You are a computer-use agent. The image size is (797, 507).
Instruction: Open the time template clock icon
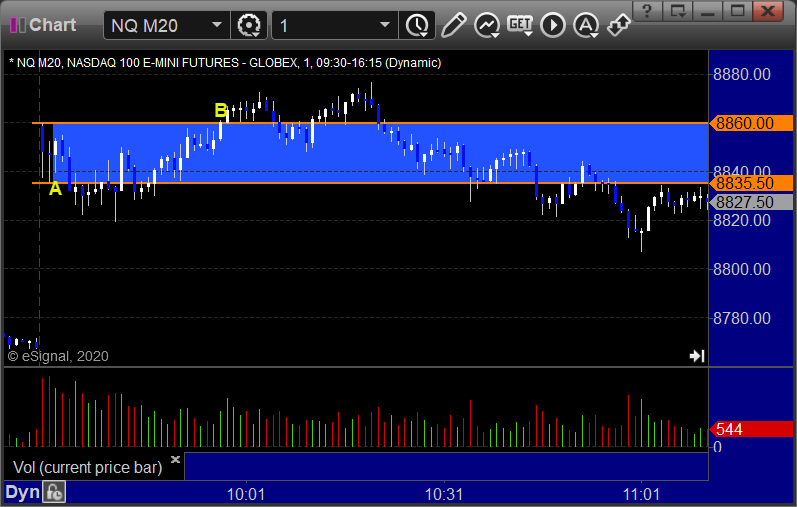pyautogui.click(x=417, y=25)
